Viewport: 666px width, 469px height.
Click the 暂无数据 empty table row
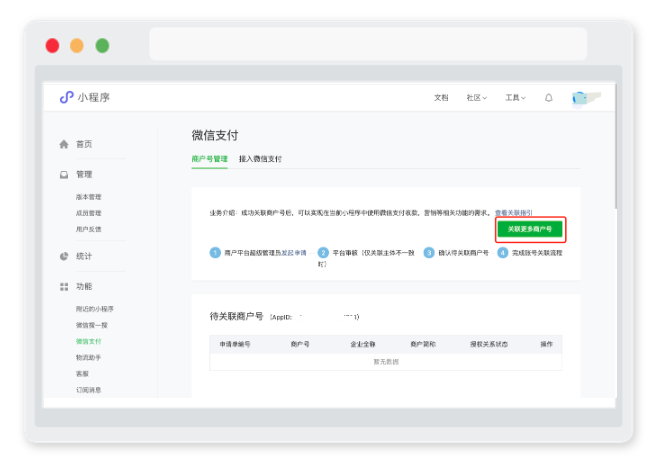pos(386,362)
